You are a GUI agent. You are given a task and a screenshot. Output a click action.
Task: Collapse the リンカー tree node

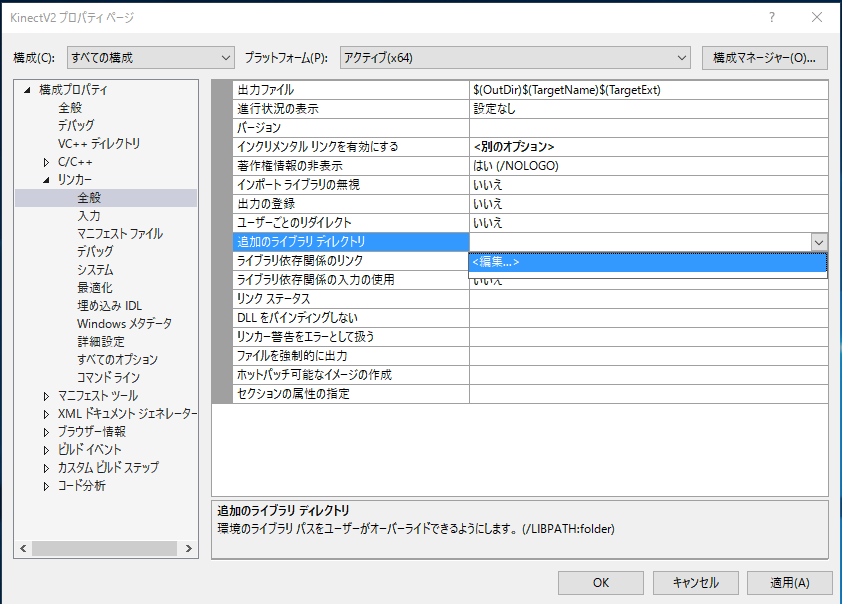click(x=46, y=180)
